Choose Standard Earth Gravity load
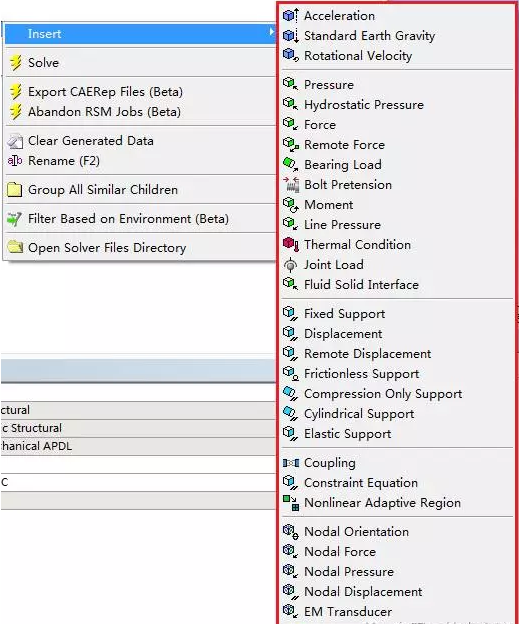 point(369,36)
